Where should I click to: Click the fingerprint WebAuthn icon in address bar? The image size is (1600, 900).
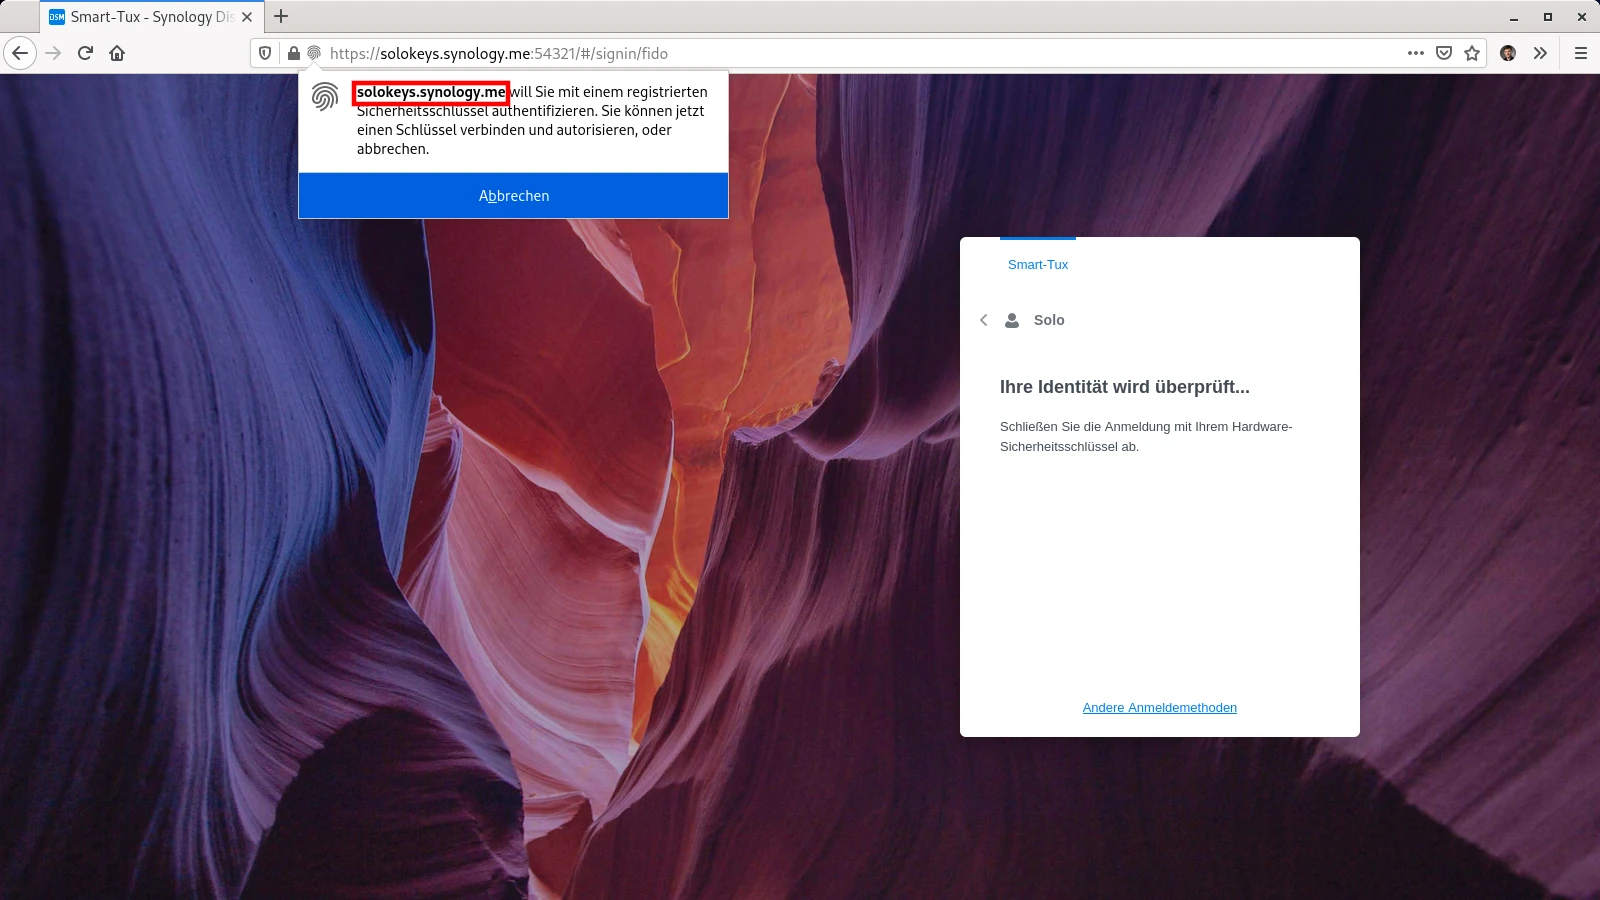point(314,53)
